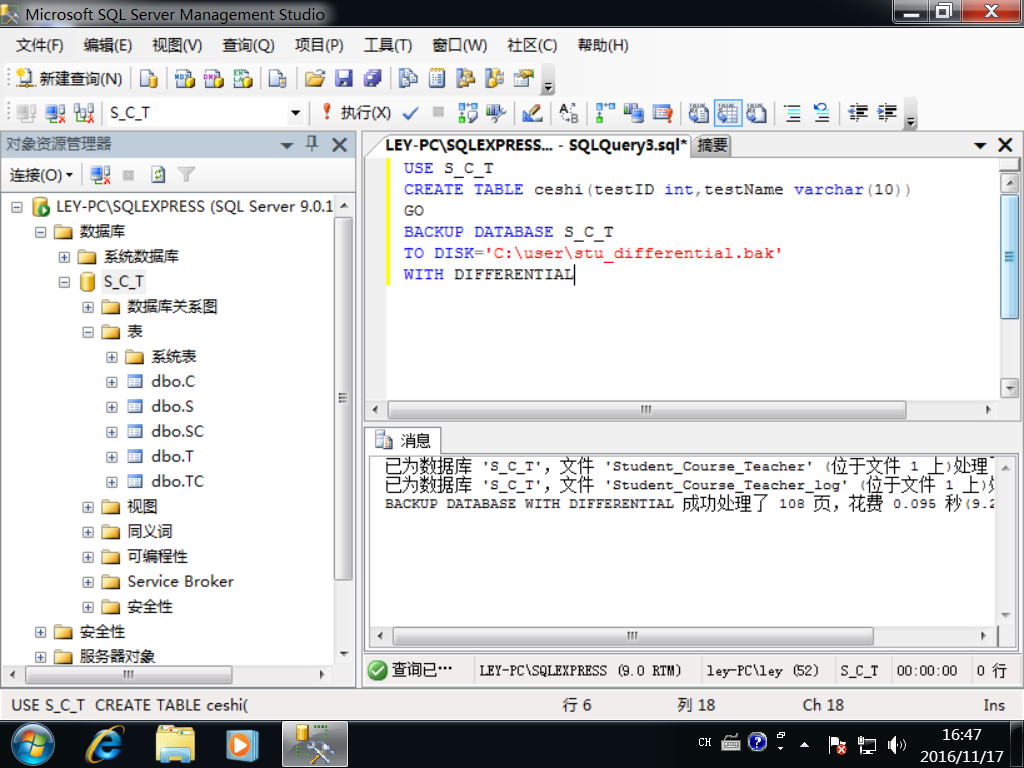Viewport: 1024px width, 768px height.
Task: Click the Disconnect icon in Object Explorer
Action: [x=100, y=175]
